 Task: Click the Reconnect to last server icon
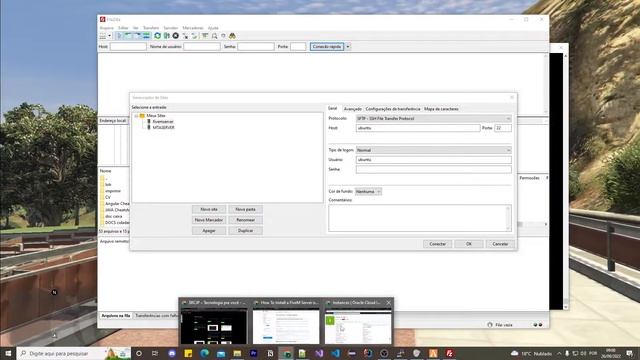(194, 36)
